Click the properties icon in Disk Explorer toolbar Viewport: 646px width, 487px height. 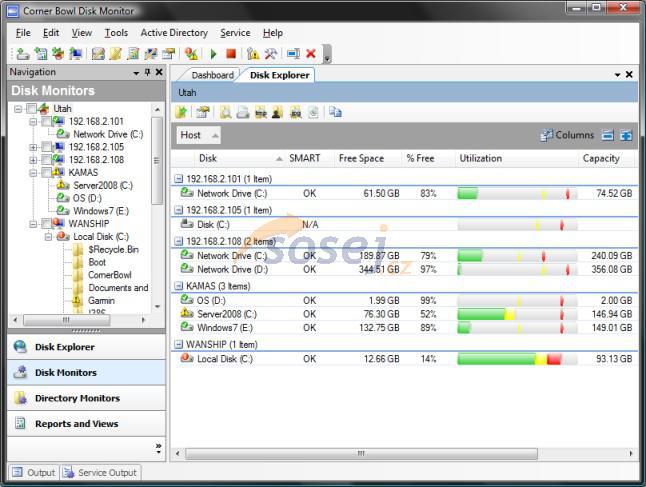[x=203, y=112]
